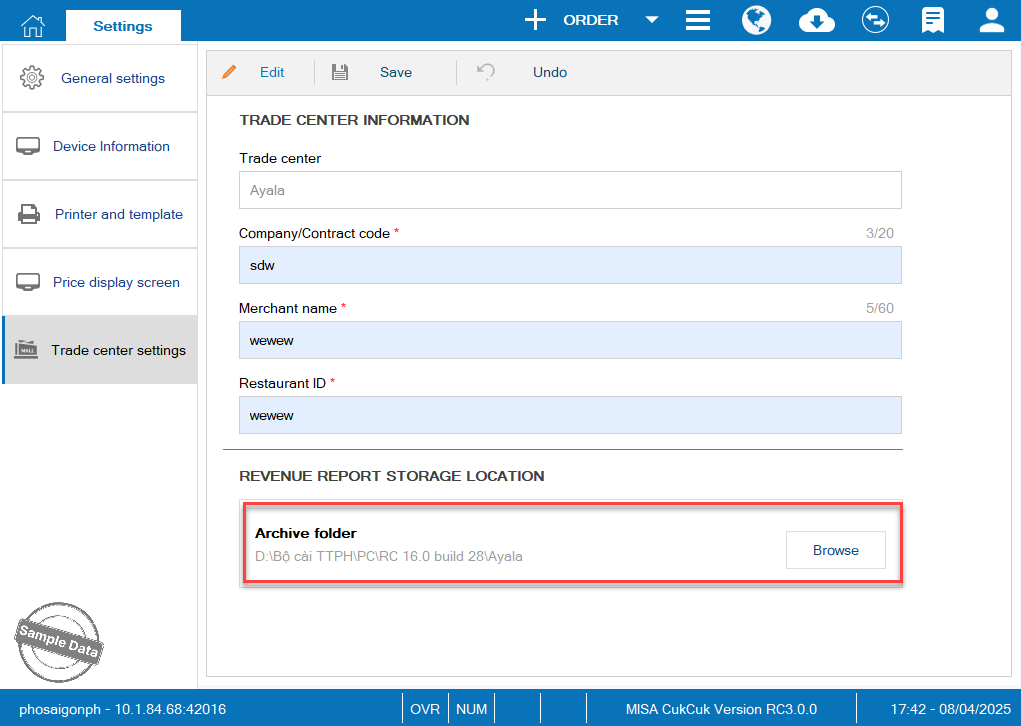1021x726 pixels.
Task: Open the hamburger menu icon
Action: pyautogui.click(x=697, y=20)
